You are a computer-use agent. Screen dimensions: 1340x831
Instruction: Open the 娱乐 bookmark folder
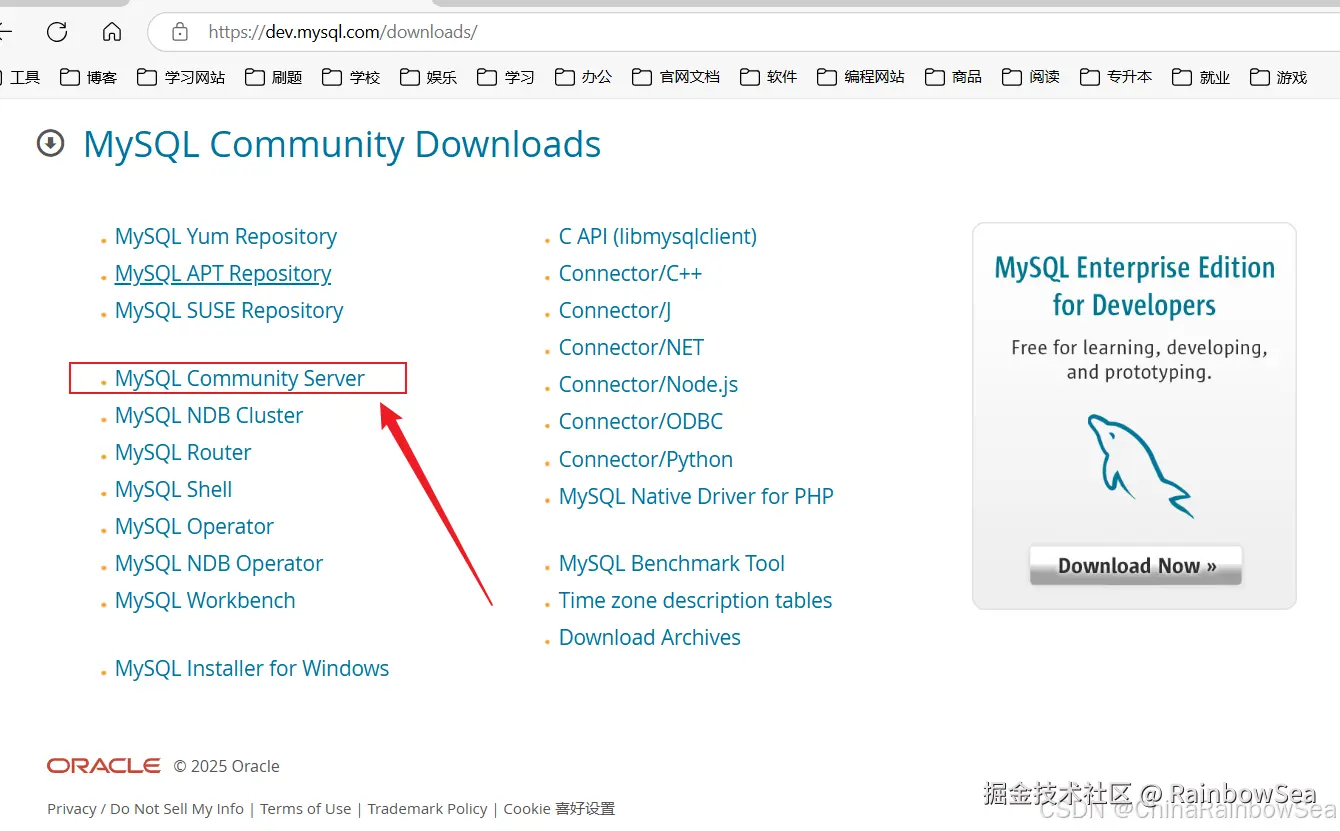(428, 77)
